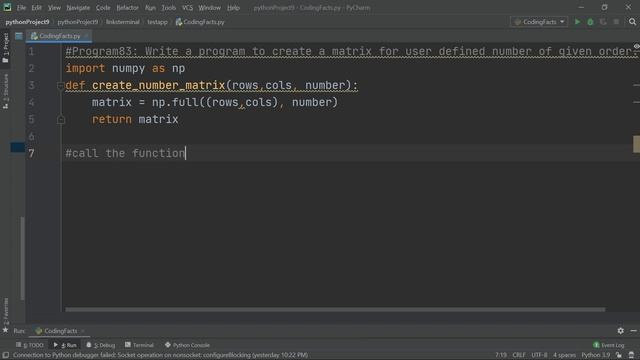Select the first pythonProject9 breadcrumb
Screen dimensions: 640x360
click(x=27, y=22)
